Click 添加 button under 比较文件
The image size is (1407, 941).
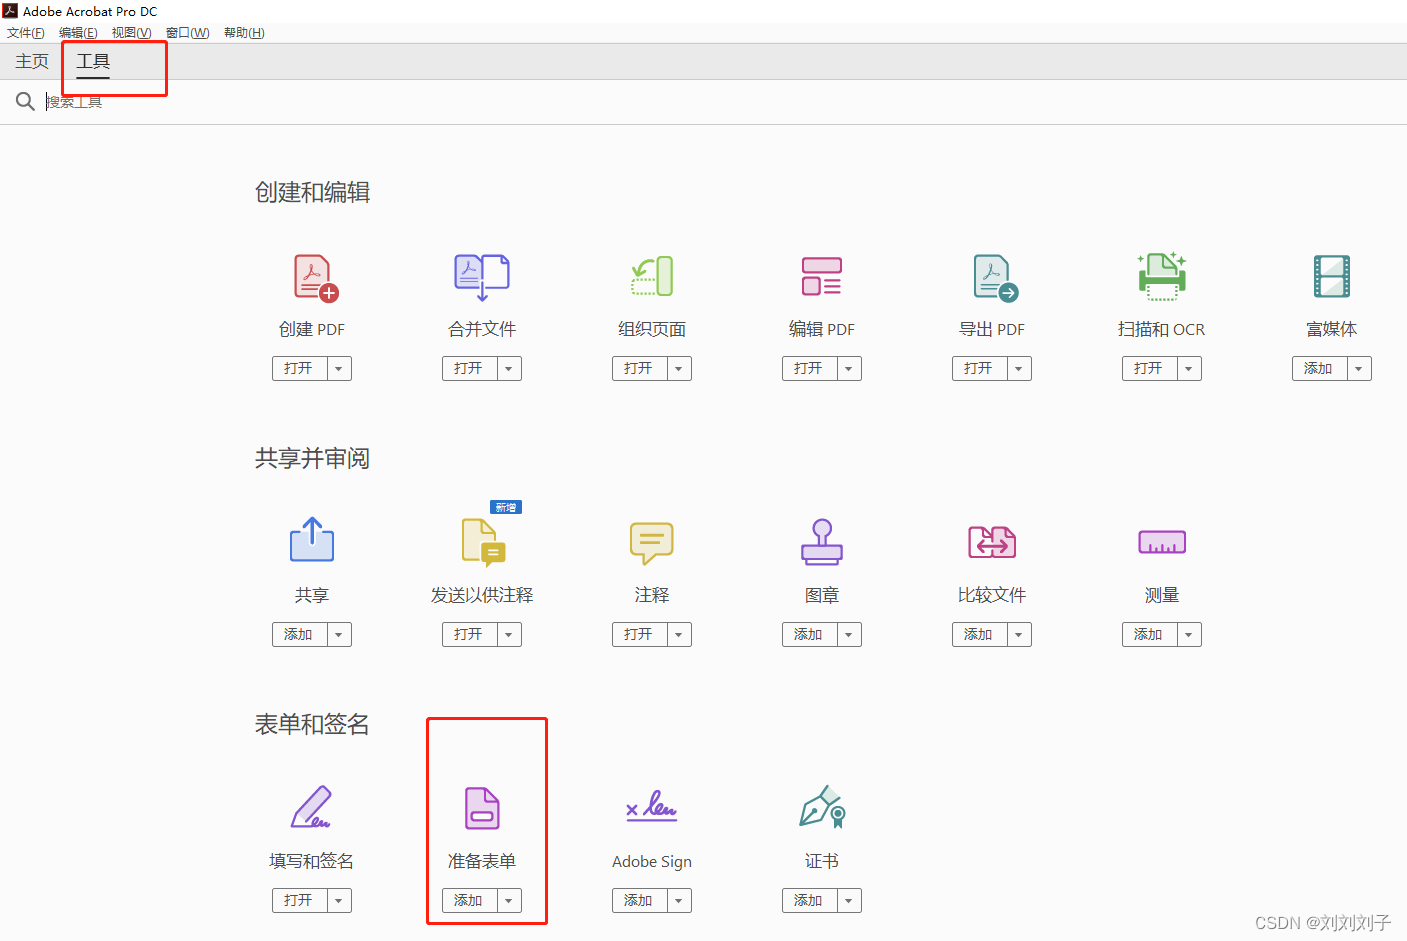tap(980, 634)
